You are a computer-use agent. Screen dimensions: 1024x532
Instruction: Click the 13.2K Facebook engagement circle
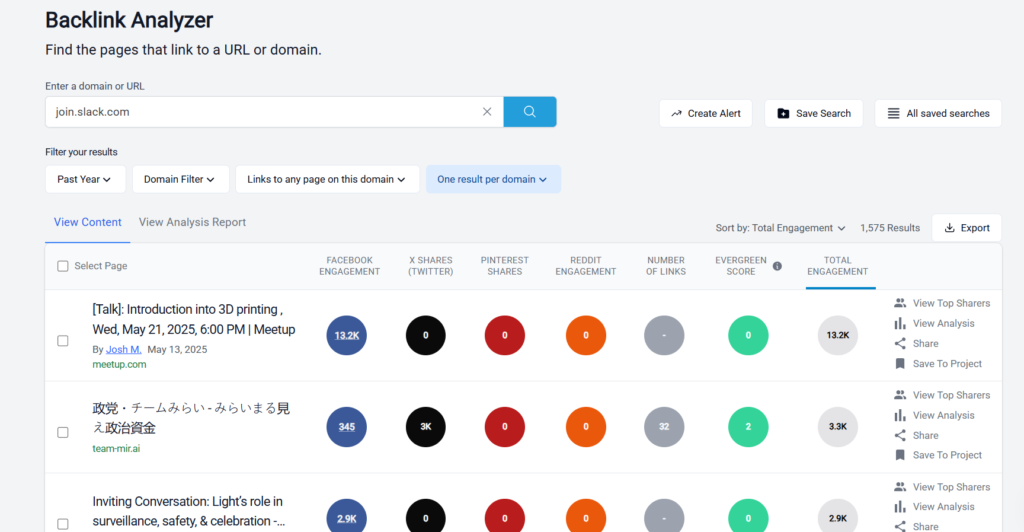347,335
